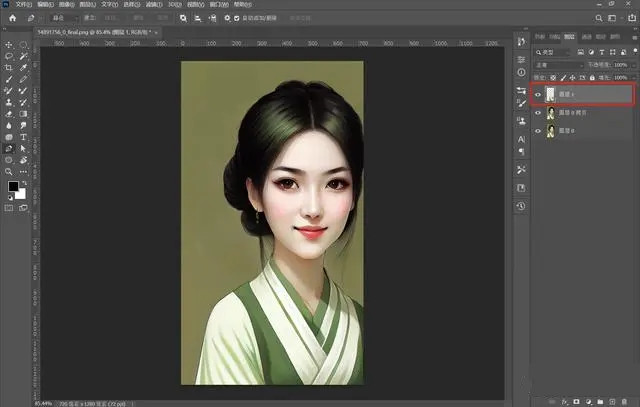This screenshot has width=640, height=407.
Task: Select the Magic Wand tool
Action: [x=23, y=56]
